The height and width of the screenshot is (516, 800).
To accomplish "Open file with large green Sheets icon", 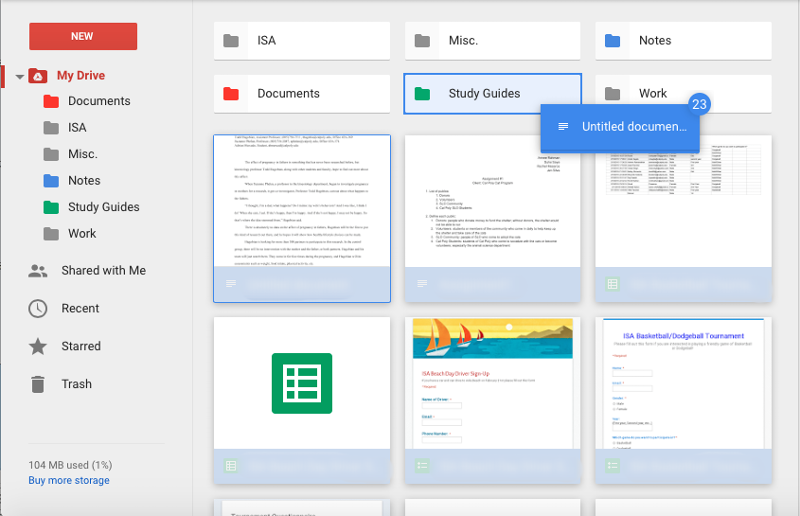I will tap(302, 383).
